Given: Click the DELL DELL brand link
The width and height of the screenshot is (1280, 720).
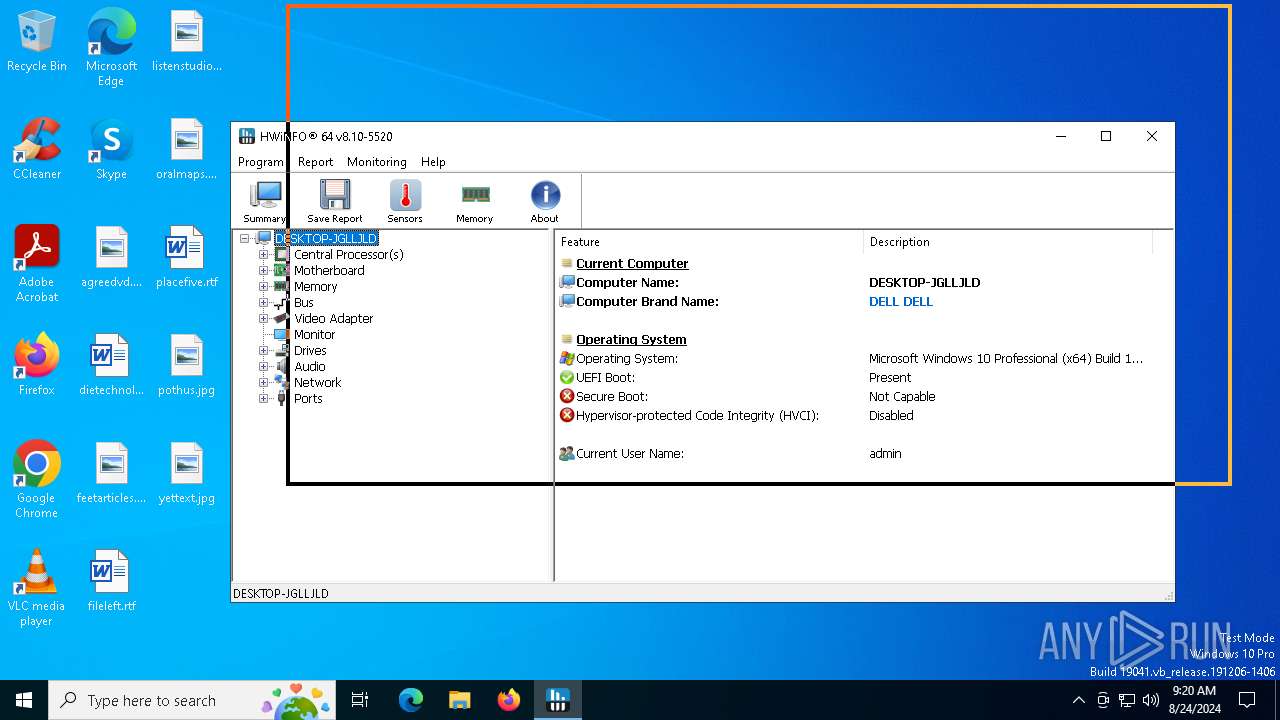Looking at the screenshot, I should point(900,302).
